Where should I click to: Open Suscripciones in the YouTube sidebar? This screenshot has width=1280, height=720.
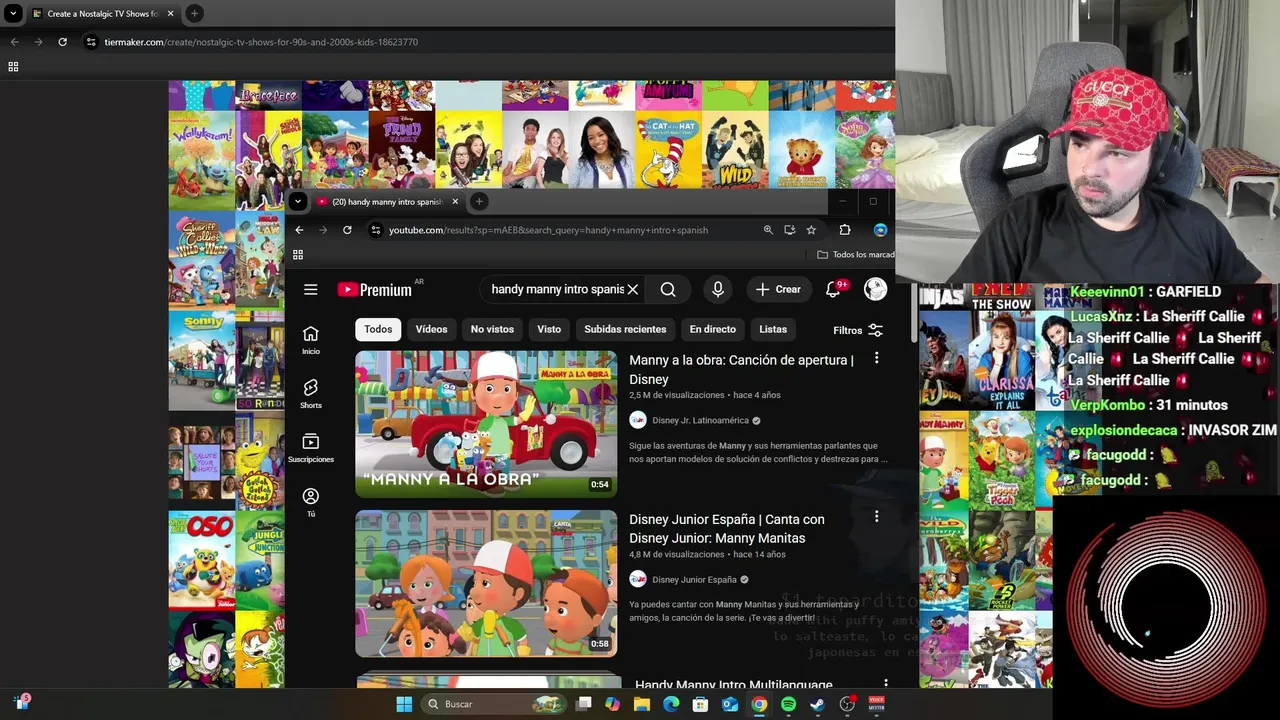coord(311,449)
